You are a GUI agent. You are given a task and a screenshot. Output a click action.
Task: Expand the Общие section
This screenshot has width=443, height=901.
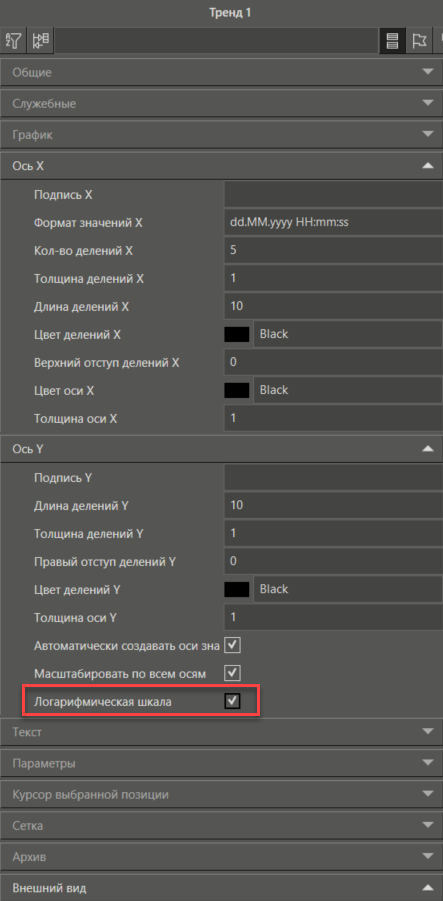tap(221, 72)
